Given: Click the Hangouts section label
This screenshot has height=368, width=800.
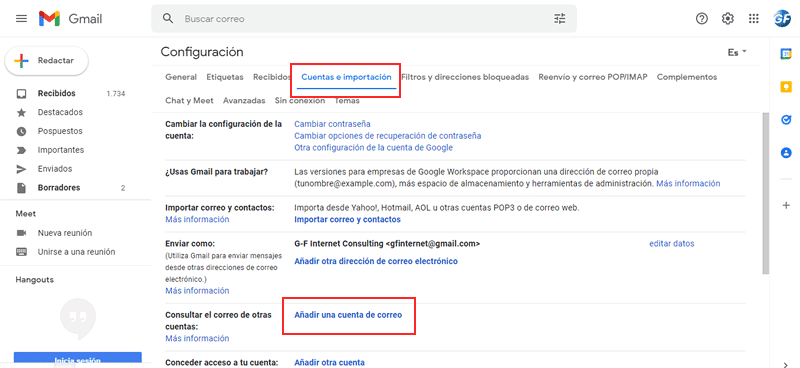Looking at the screenshot, I should pyautogui.click(x=34, y=280).
